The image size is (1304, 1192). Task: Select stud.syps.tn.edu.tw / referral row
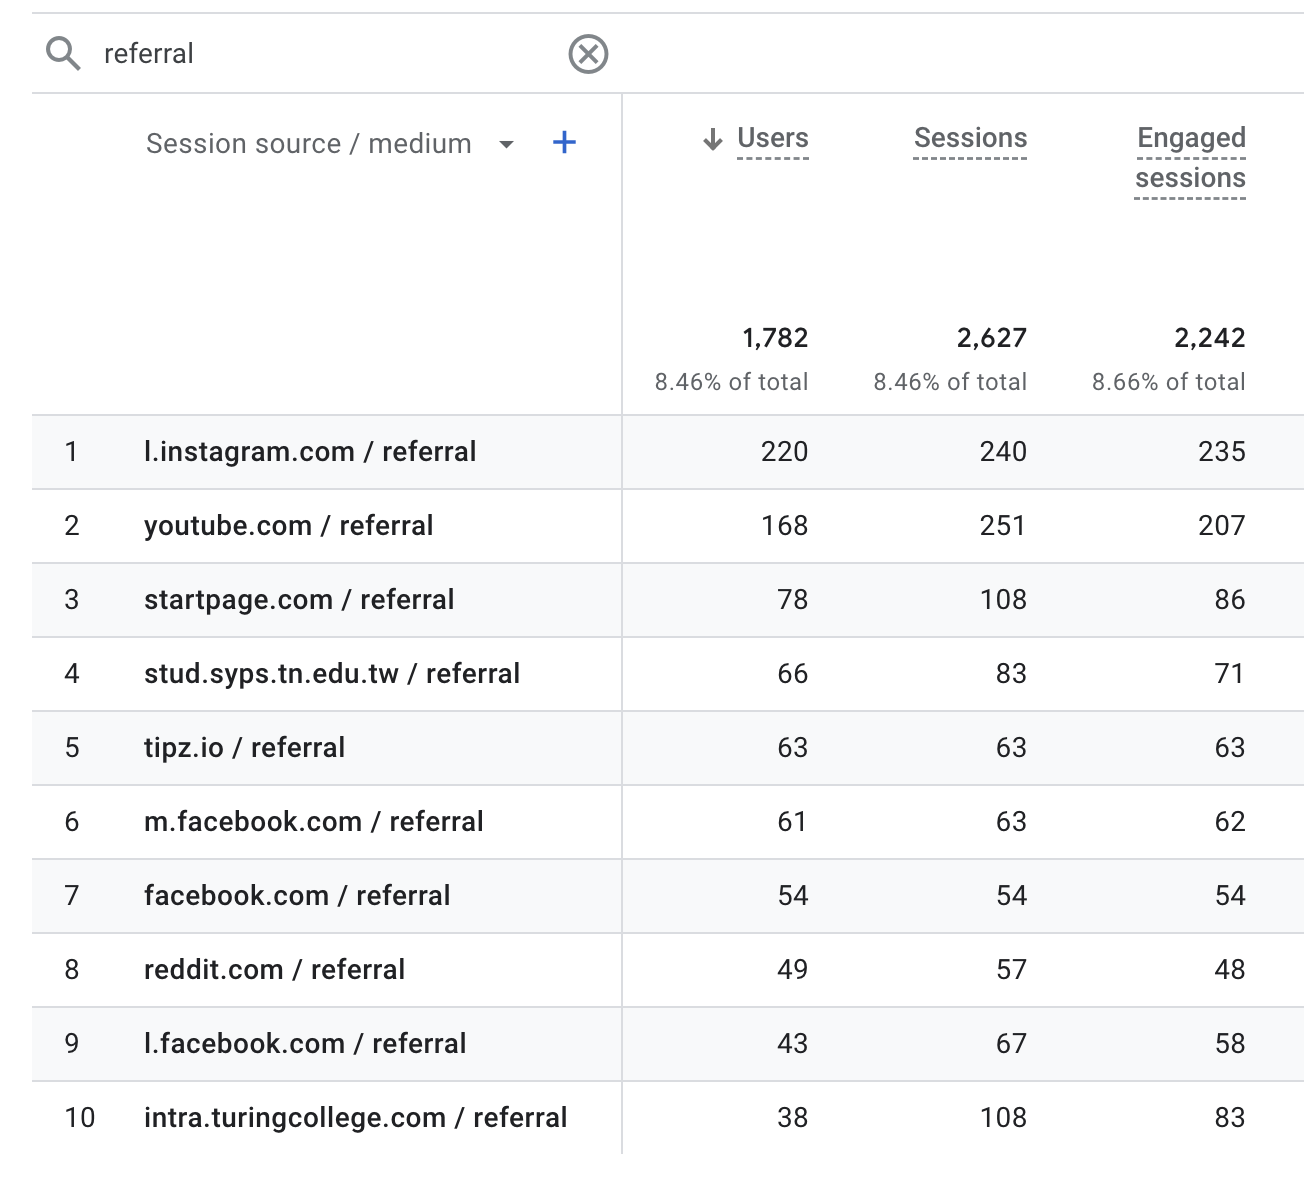[x=668, y=674]
